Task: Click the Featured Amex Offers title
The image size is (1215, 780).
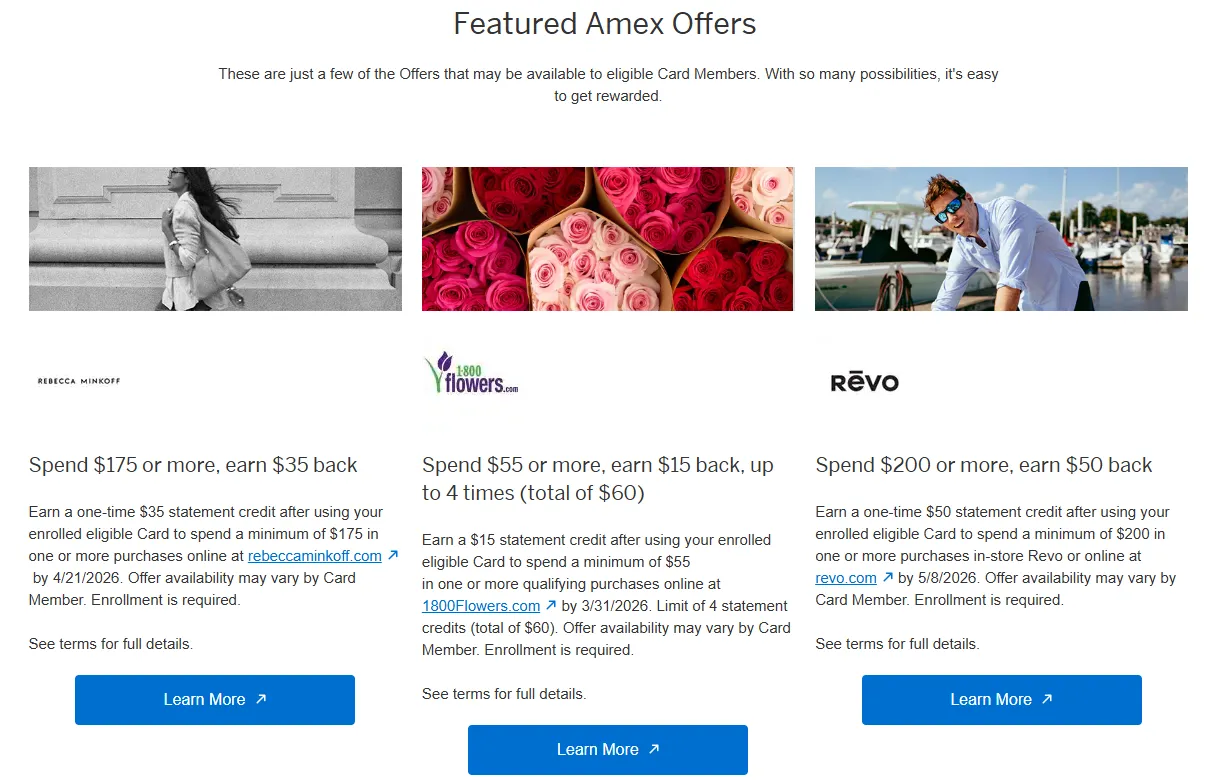Action: click(x=605, y=23)
